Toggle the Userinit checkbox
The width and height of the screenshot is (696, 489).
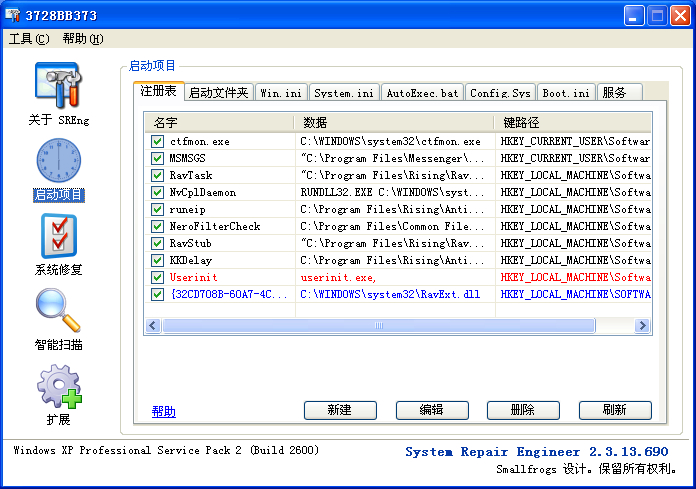157,277
